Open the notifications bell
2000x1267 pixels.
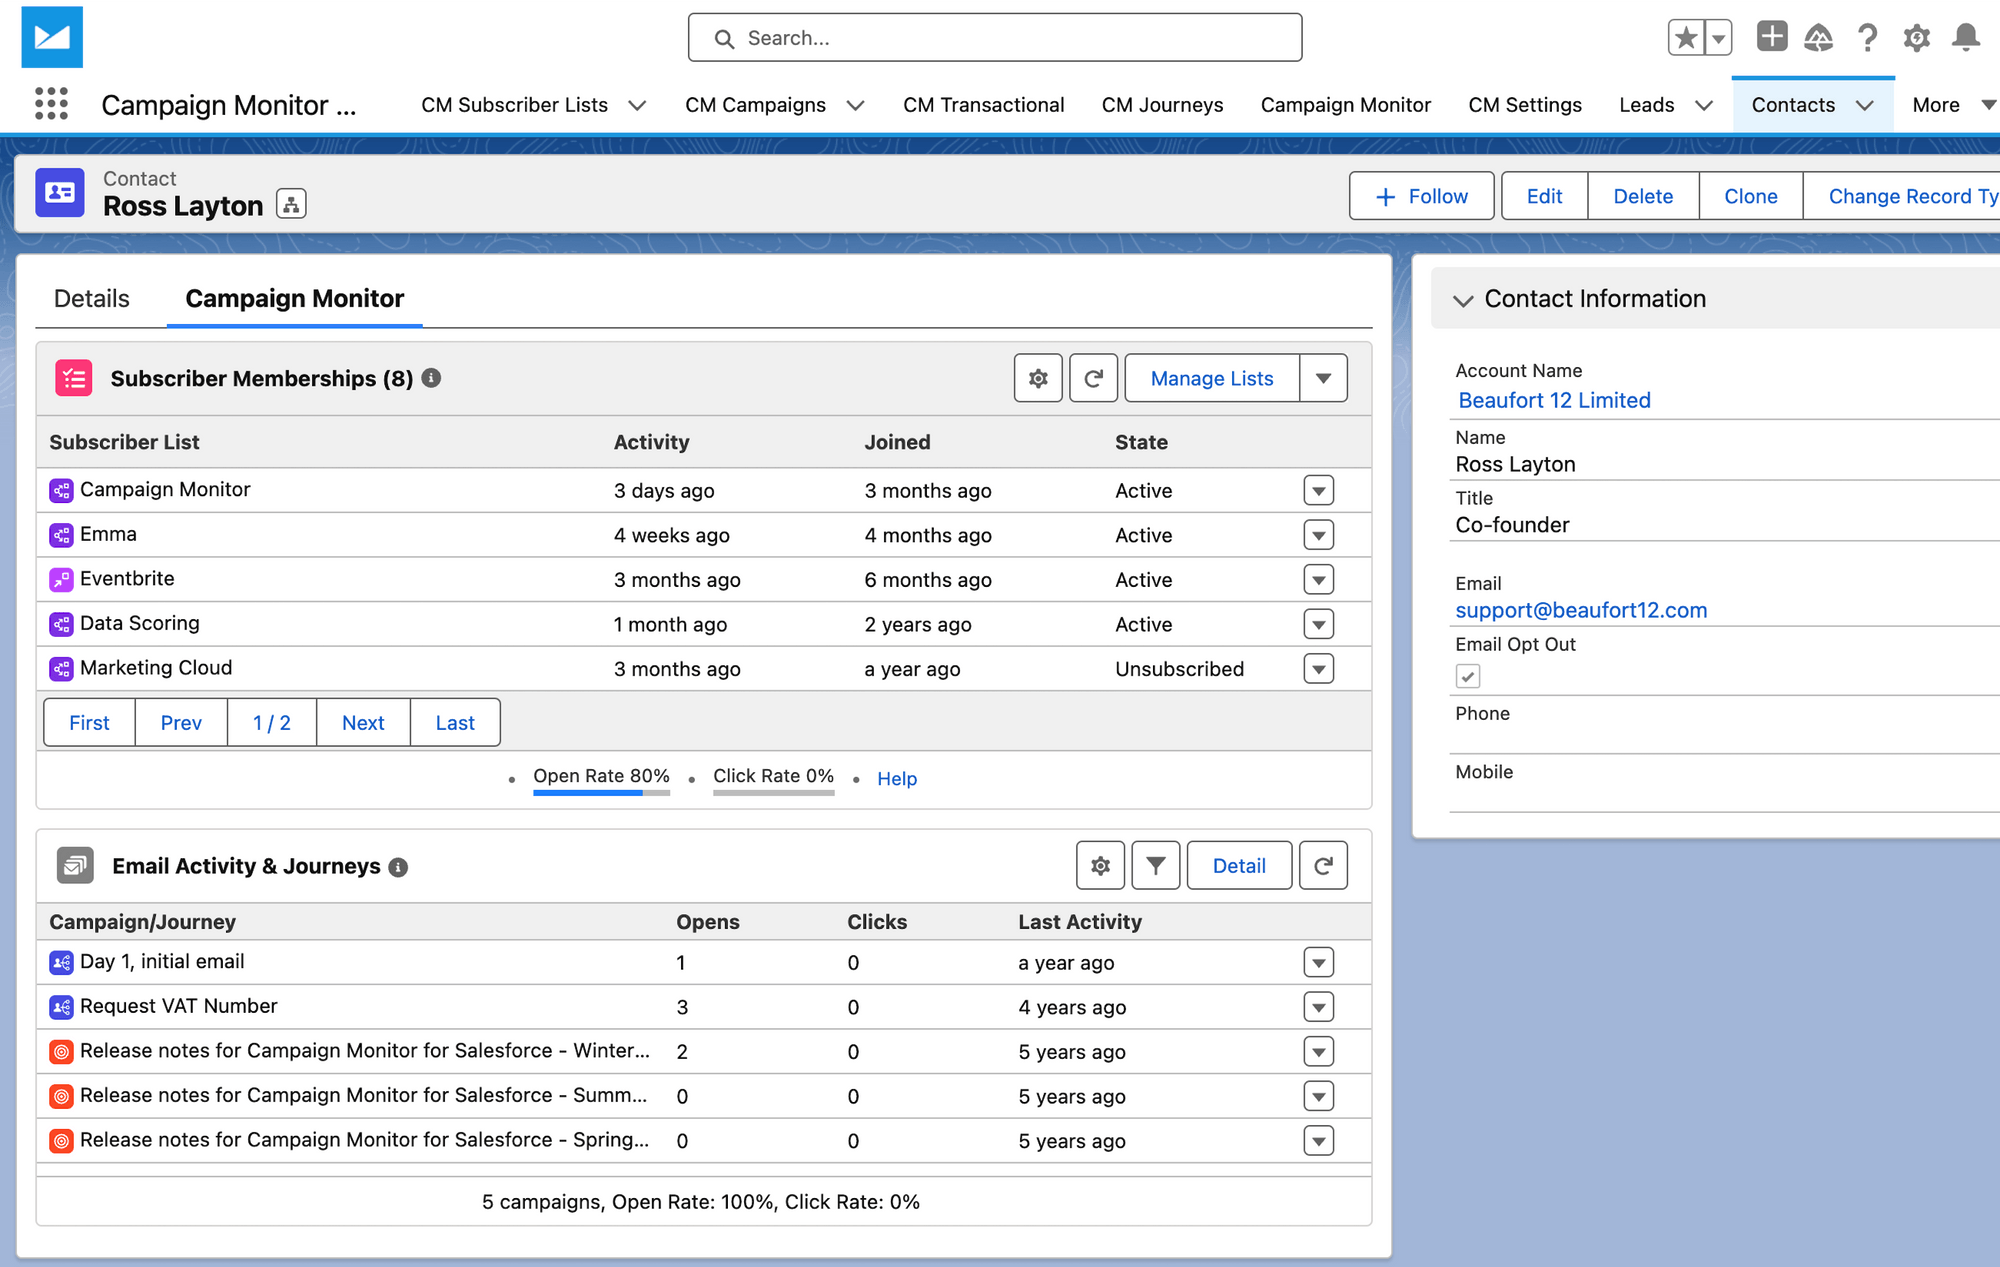[x=1965, y=38]
